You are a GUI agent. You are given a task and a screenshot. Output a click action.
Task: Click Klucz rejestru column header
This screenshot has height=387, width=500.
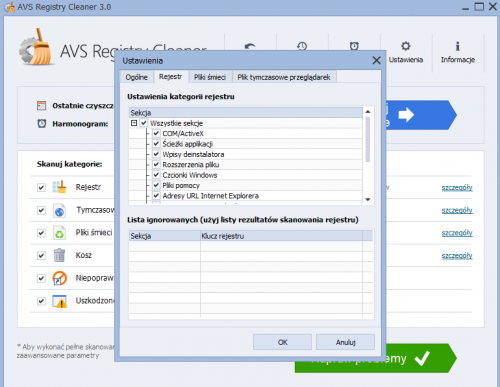pos(281,236)
